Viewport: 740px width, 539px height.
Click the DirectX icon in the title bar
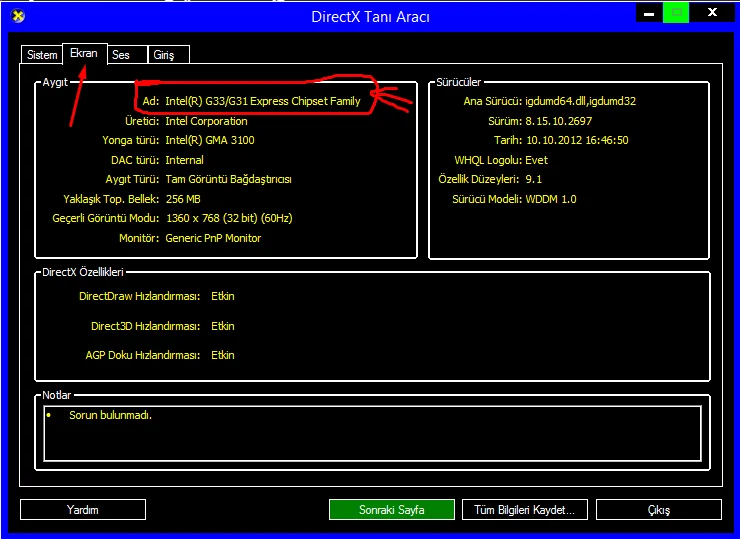coord(18,16)
